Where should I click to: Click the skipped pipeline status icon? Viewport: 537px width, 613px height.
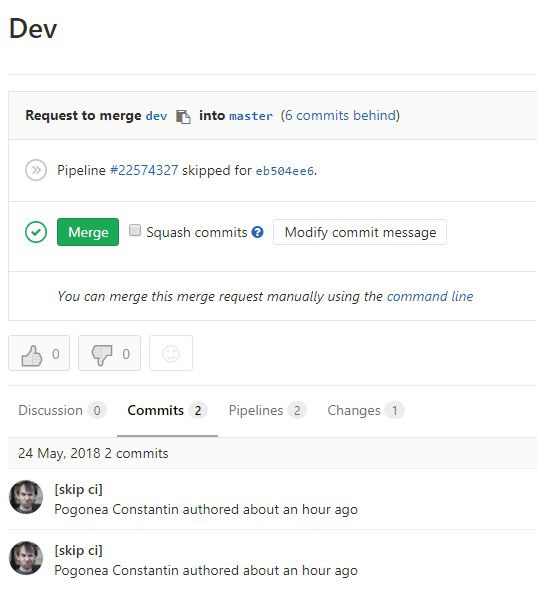[x=36, y=170]
